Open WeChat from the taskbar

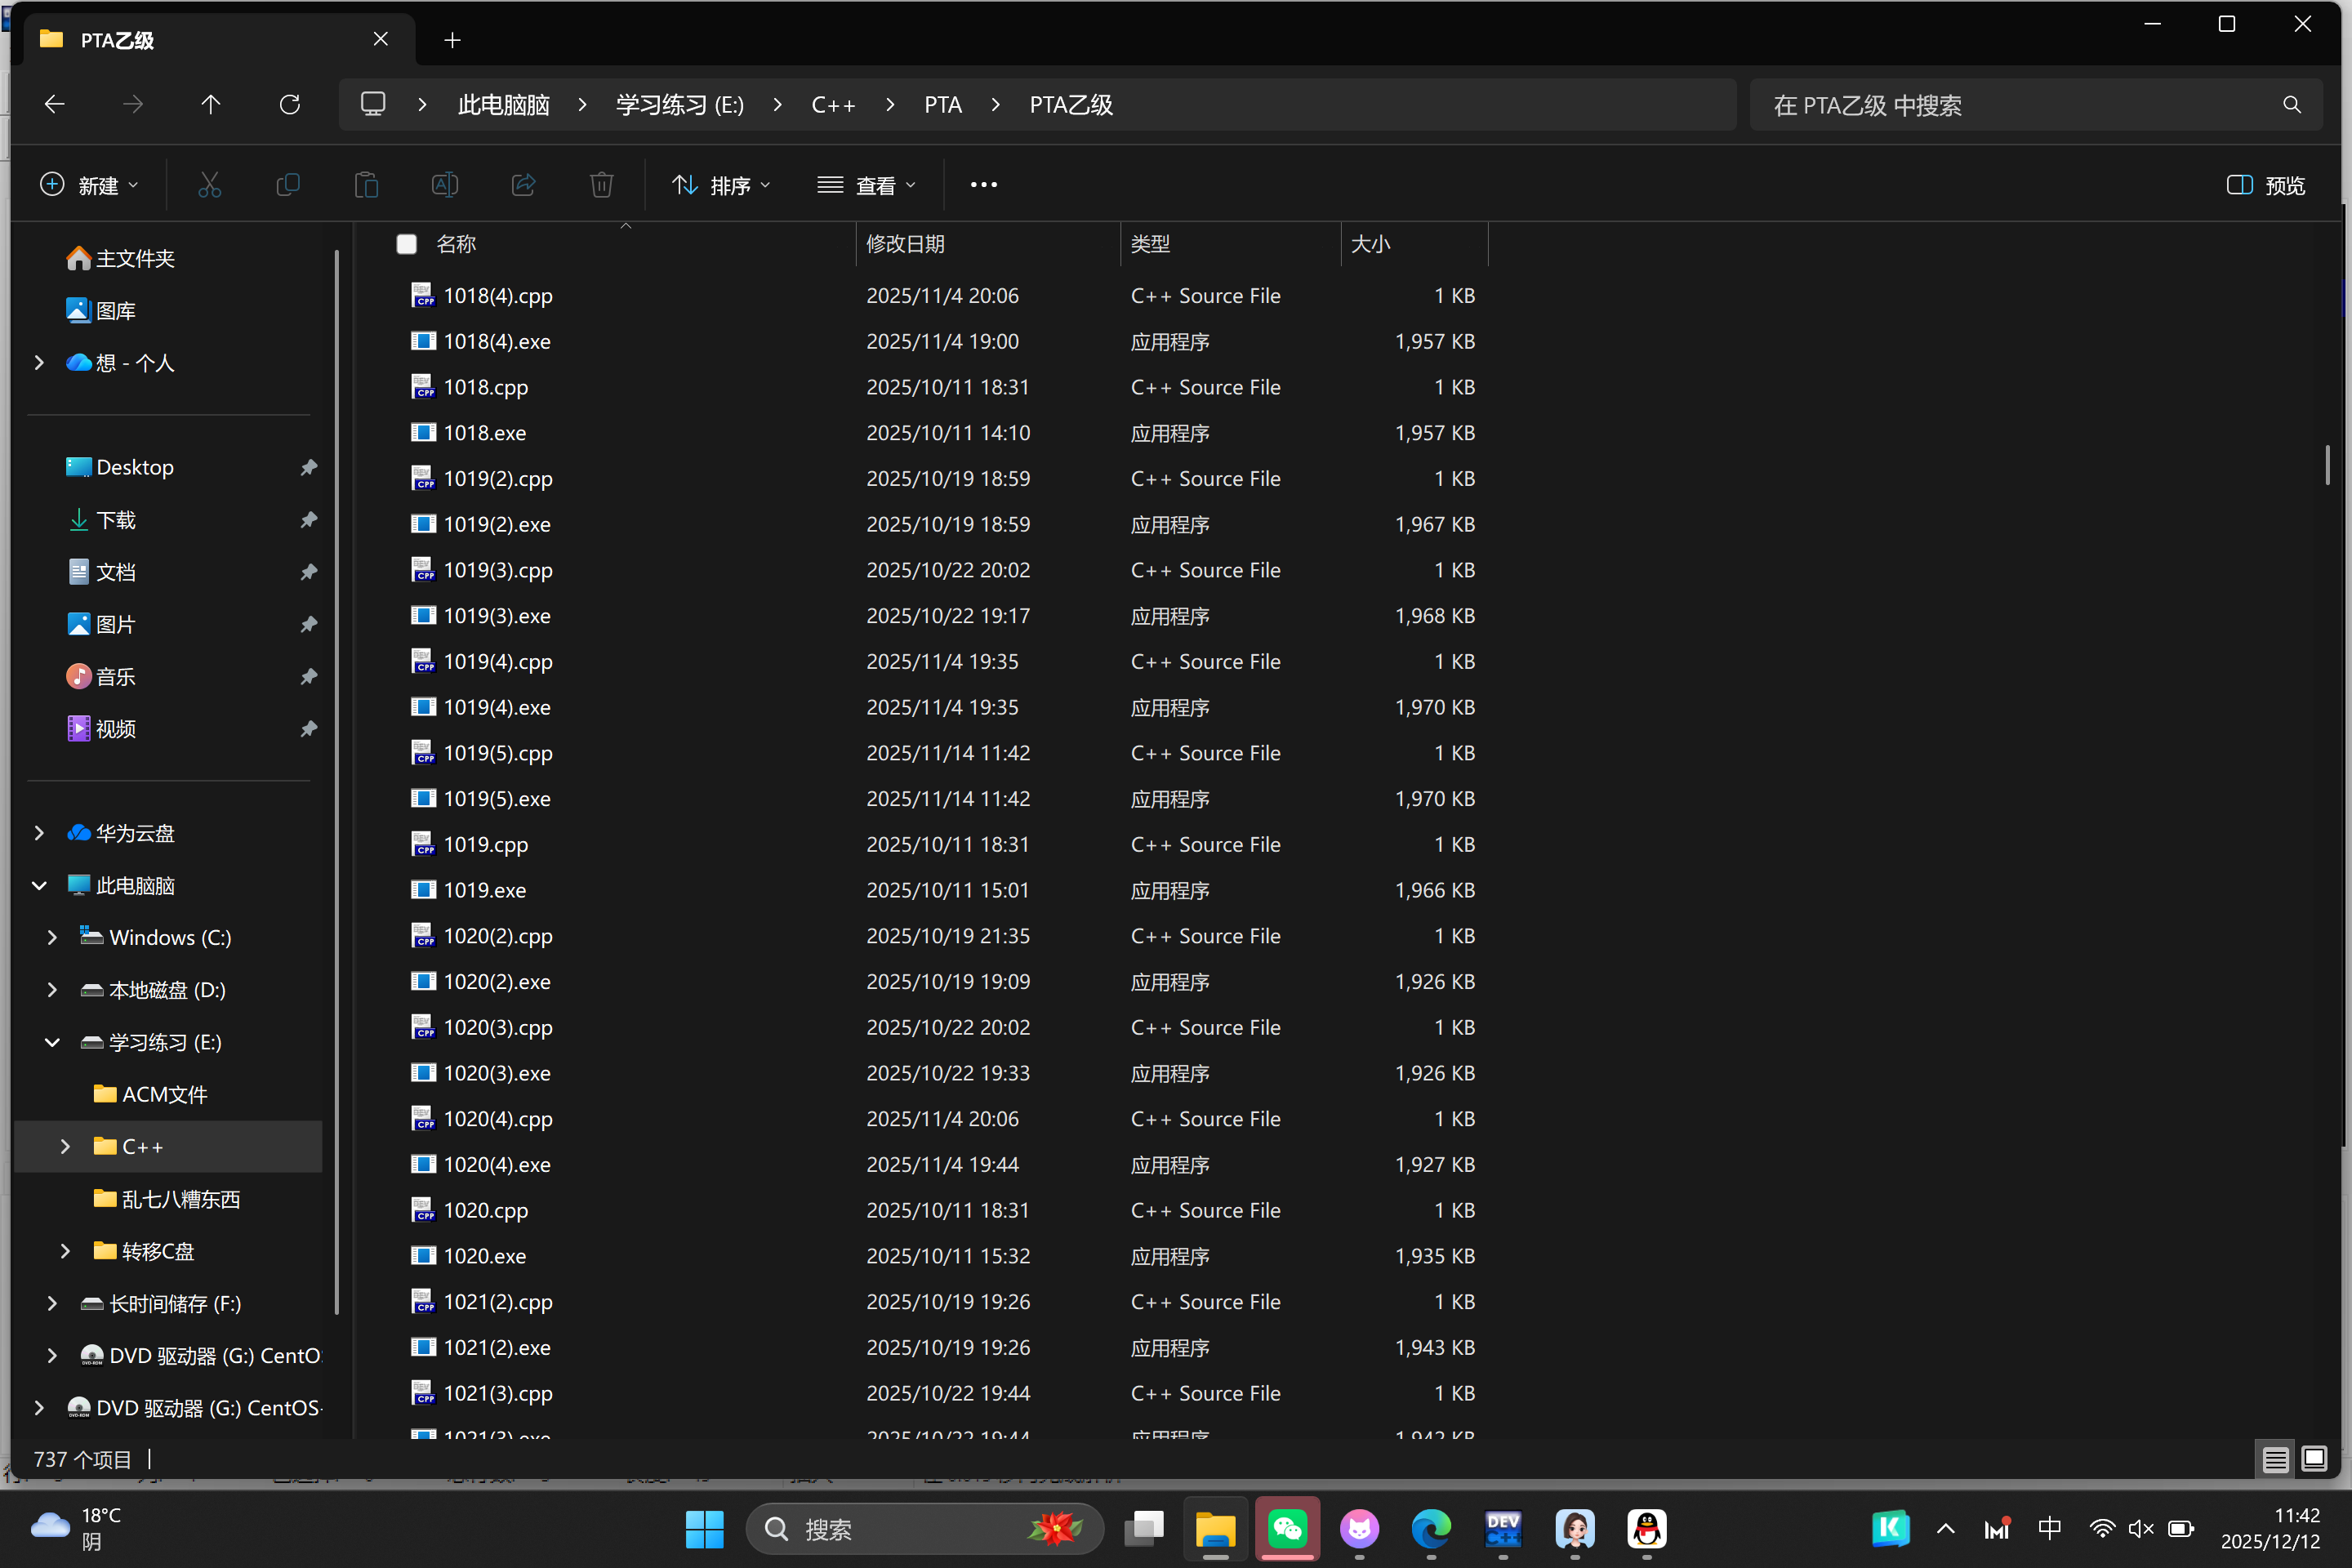(1287, 1528)
